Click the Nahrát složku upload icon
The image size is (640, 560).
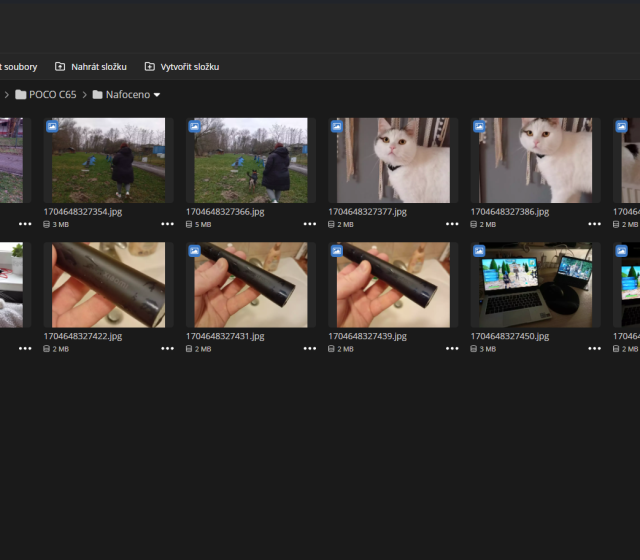tap(60, 67)
